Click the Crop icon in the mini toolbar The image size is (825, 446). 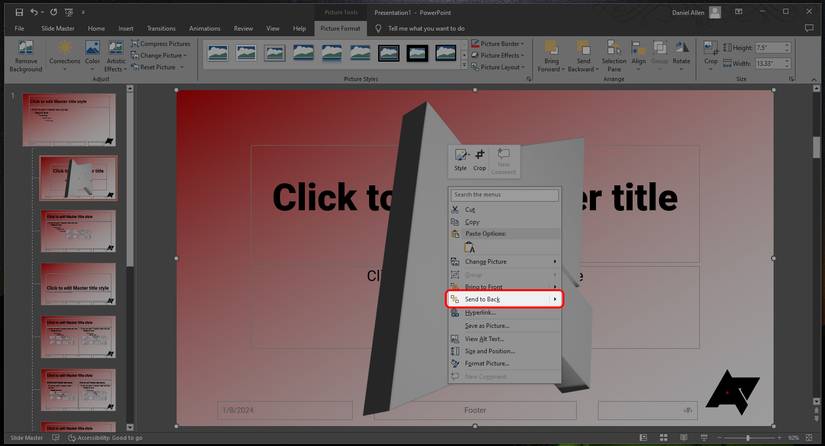point(480,159)
